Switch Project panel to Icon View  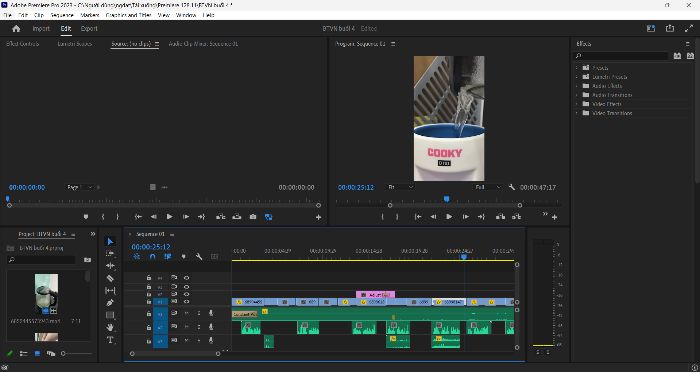click(x=38, y=354)
